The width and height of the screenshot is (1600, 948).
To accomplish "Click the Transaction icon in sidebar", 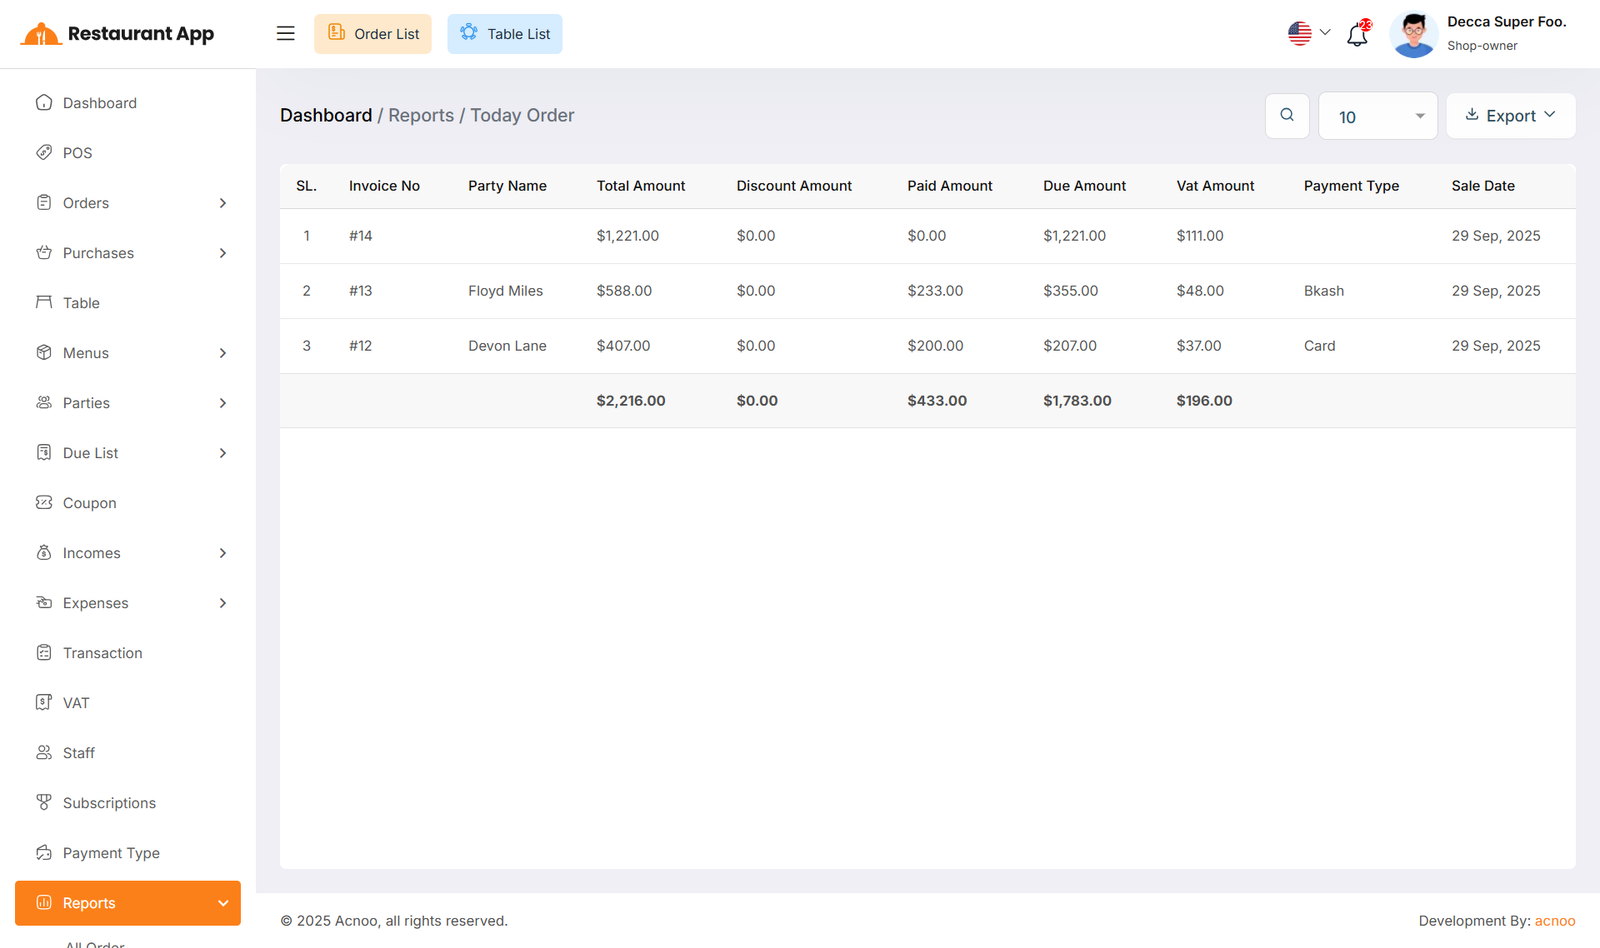I will pyautogui.click(x=44, y=652).
